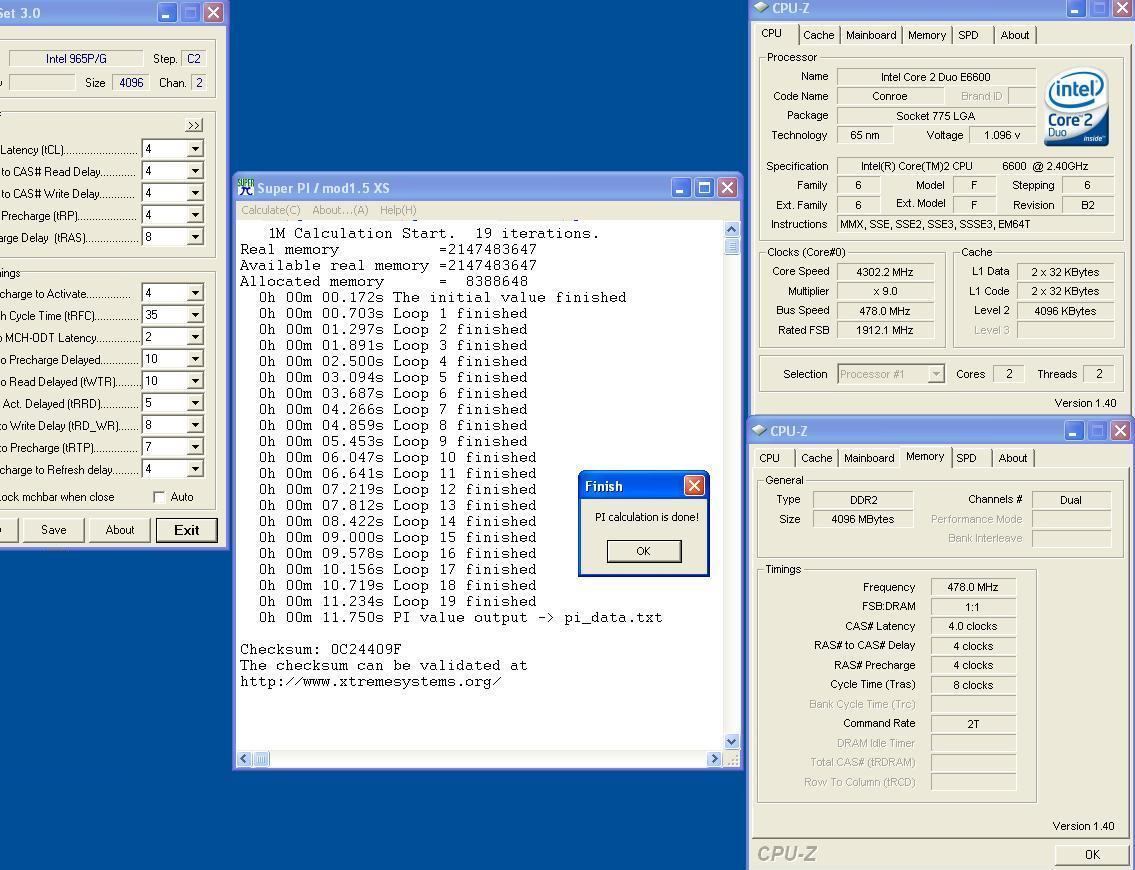Minimize the lower CPU-Z Memory window

tap(1073, 431)
